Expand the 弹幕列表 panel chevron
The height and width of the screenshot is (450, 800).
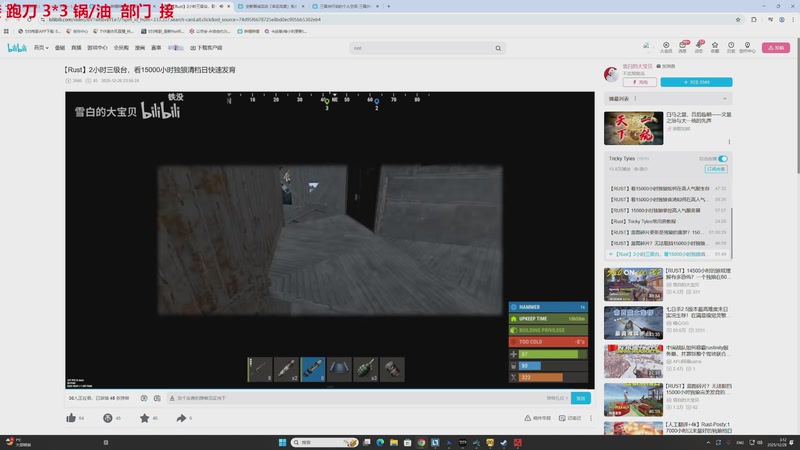click(724, 98)
